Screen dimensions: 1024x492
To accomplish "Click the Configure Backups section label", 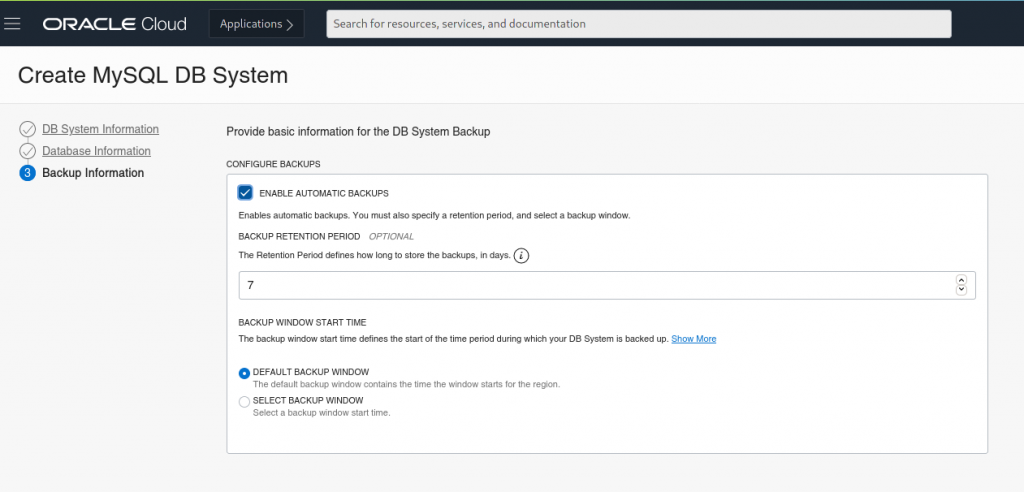I will [x=273, y=164].
